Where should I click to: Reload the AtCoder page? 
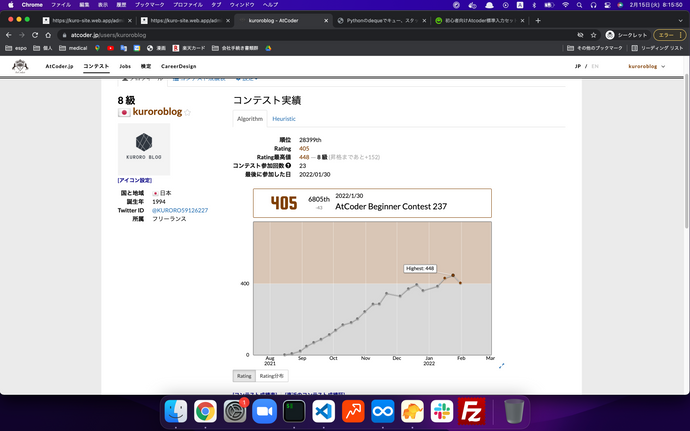(x=35, y=35)
